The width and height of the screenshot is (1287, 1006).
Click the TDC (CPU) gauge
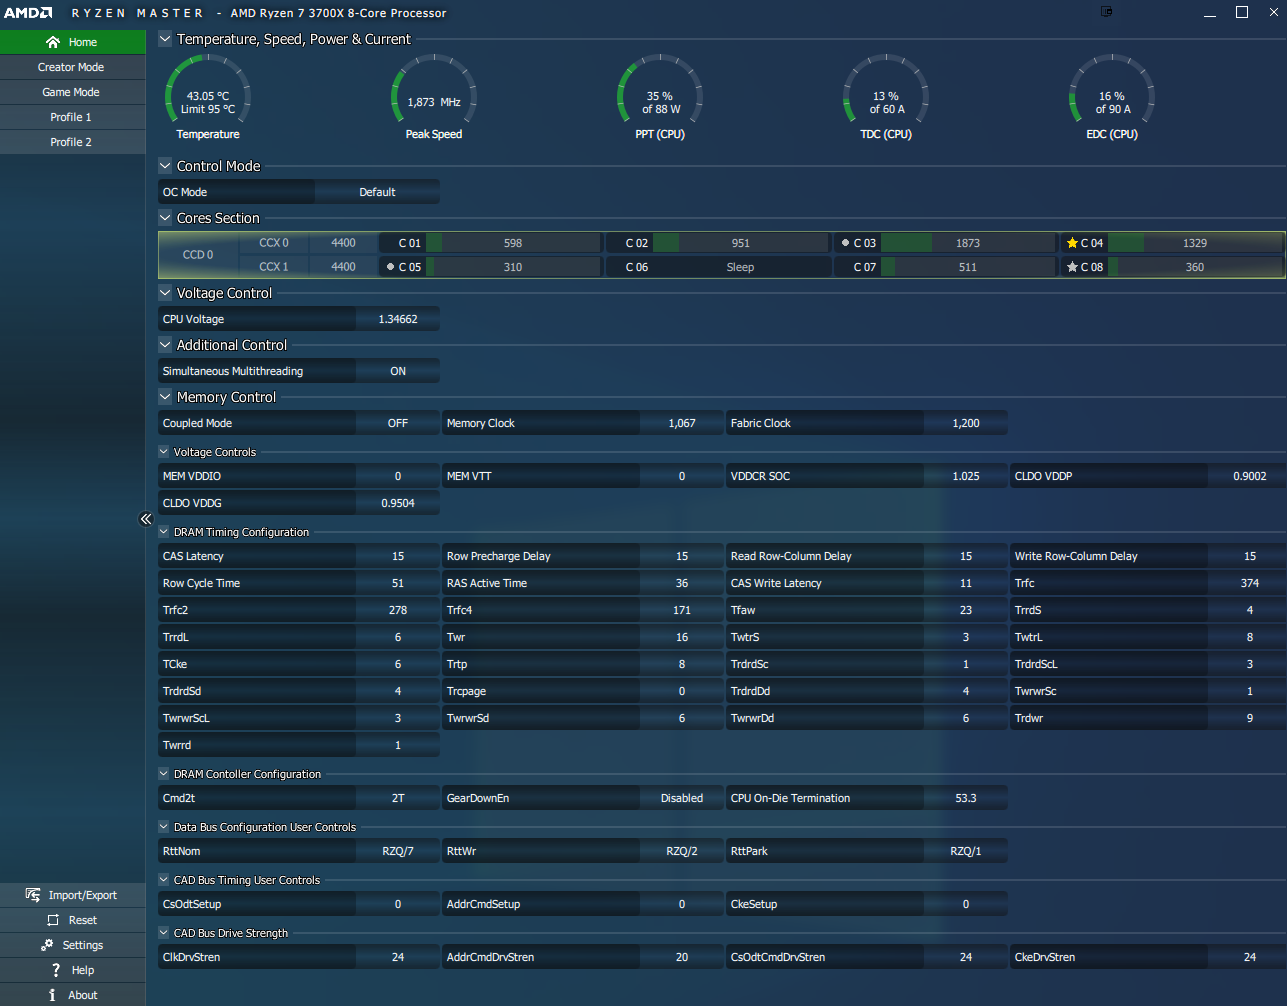coord(886,98)
